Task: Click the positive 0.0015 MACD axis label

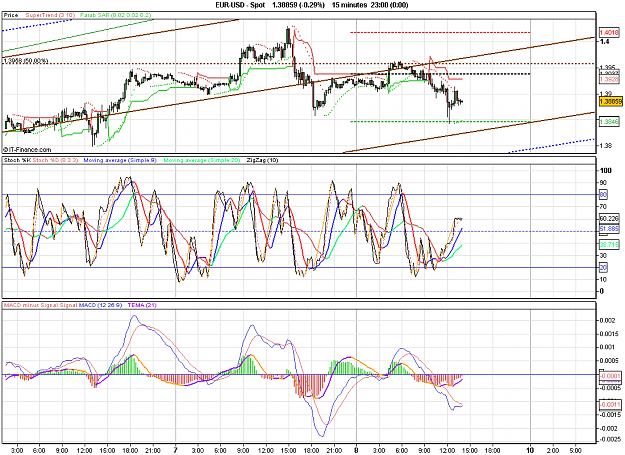Action: 609,334
